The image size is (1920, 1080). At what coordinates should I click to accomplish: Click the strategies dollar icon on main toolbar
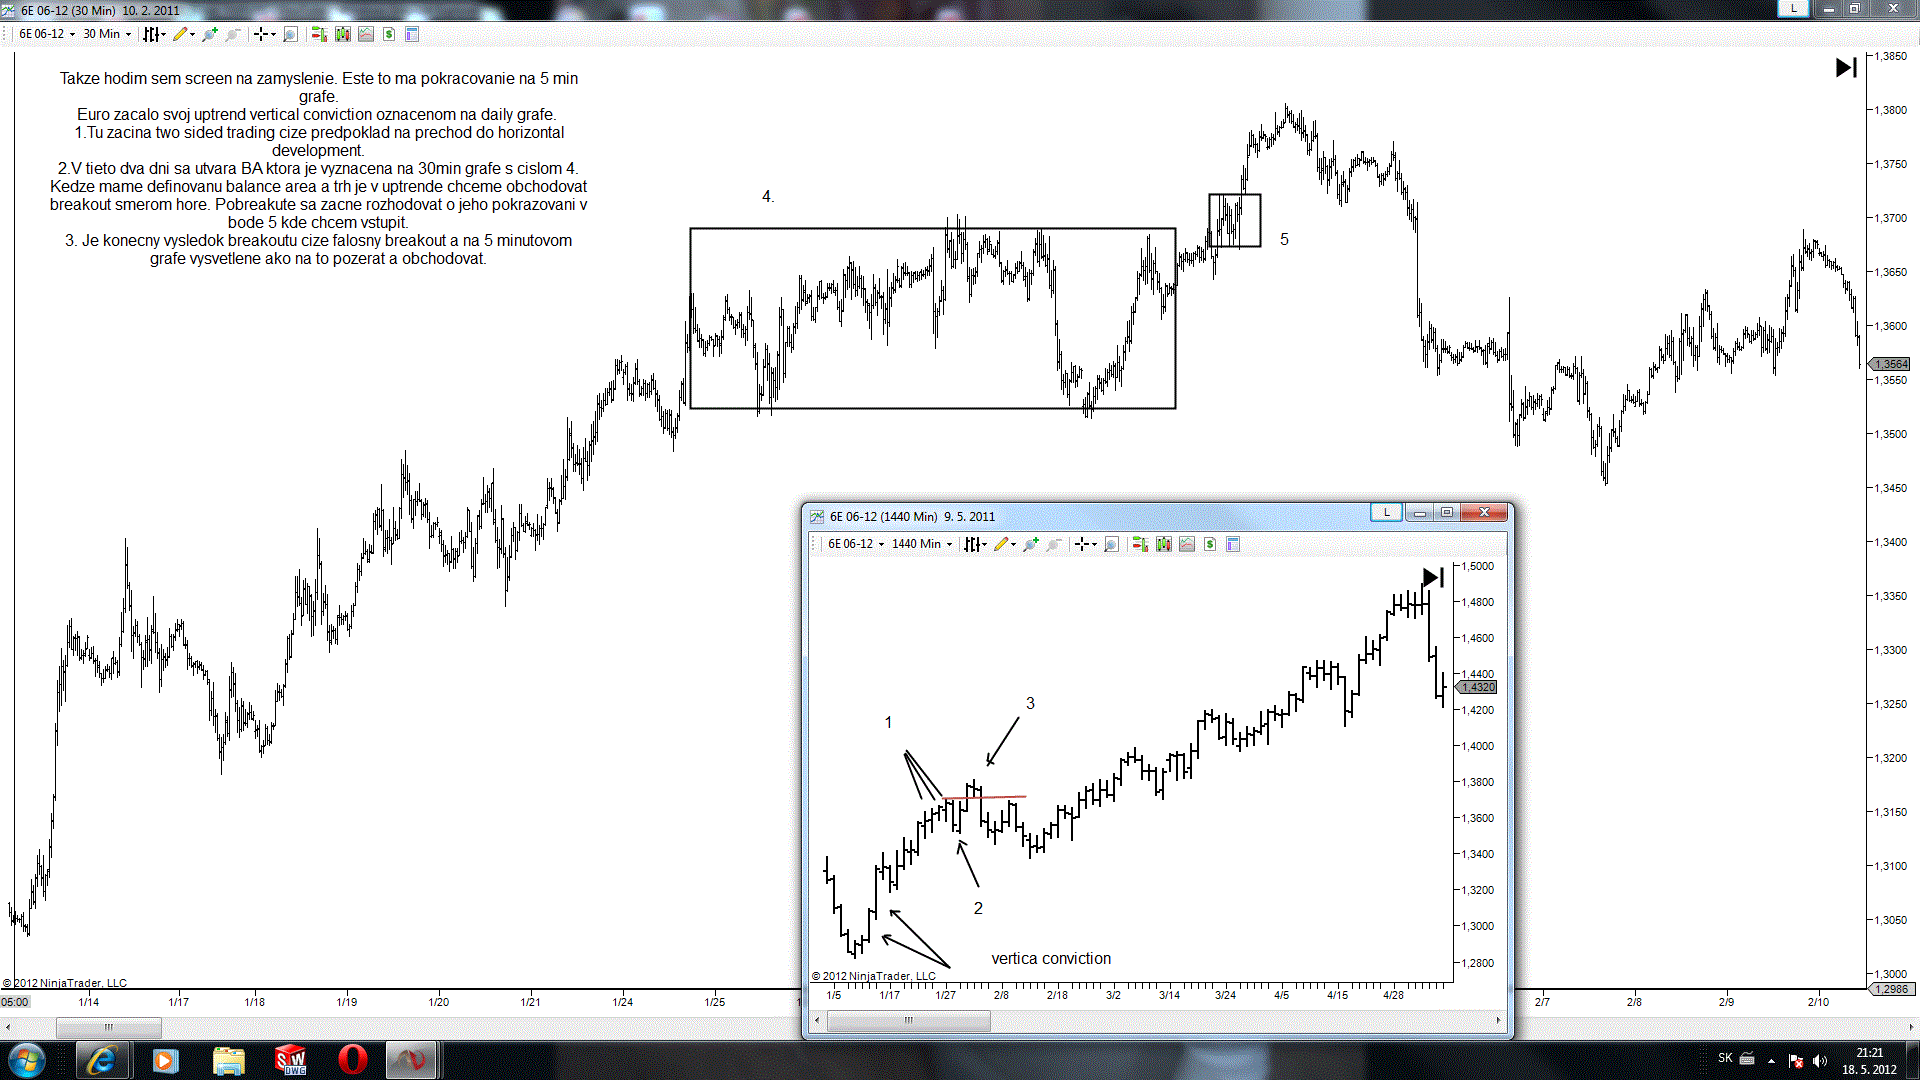click(x=389, y=34)
